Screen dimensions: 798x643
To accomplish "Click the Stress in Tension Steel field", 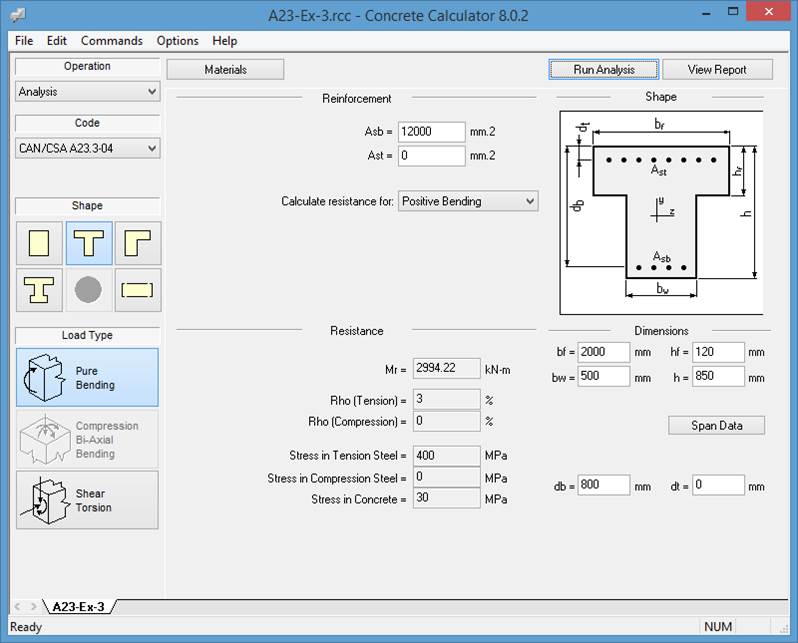I will click(446, 456).
